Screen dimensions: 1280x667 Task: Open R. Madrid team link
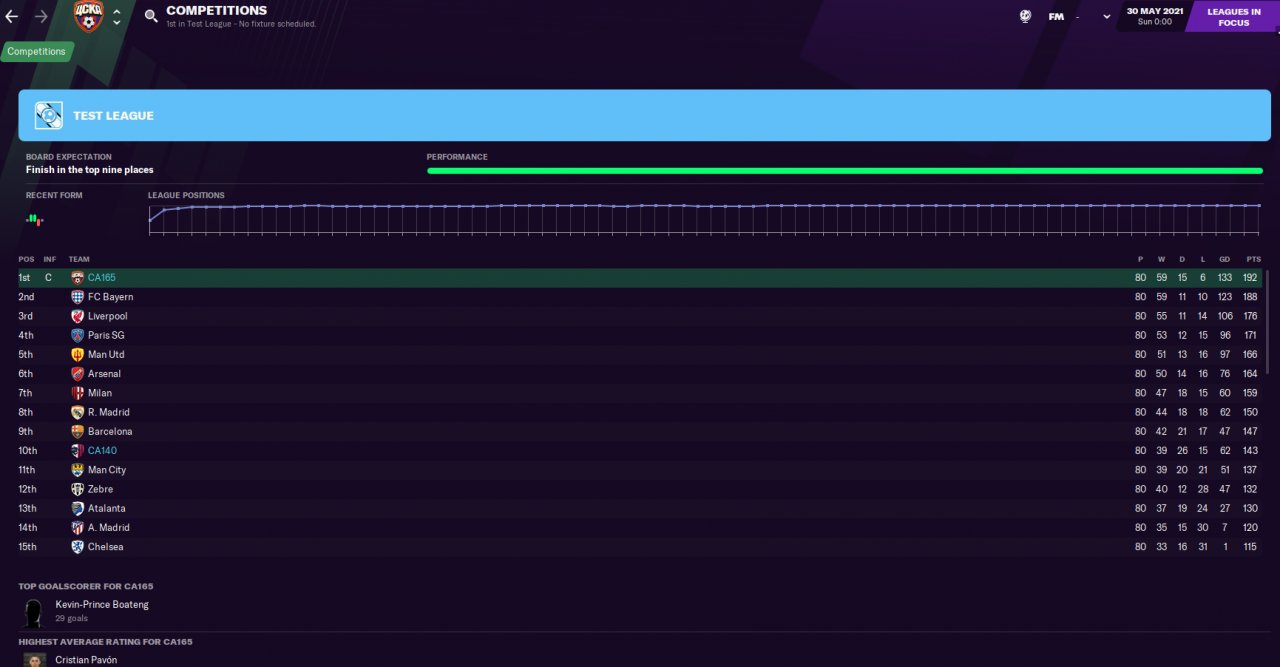pos(109,412)
